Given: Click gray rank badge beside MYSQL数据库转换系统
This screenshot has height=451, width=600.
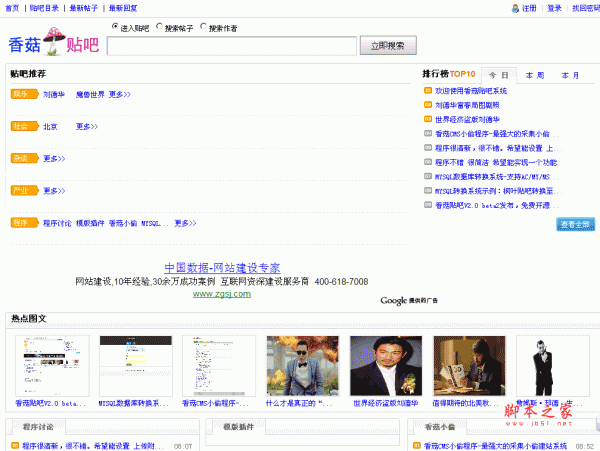Looking at the screenshot, I should click(428, 176).
